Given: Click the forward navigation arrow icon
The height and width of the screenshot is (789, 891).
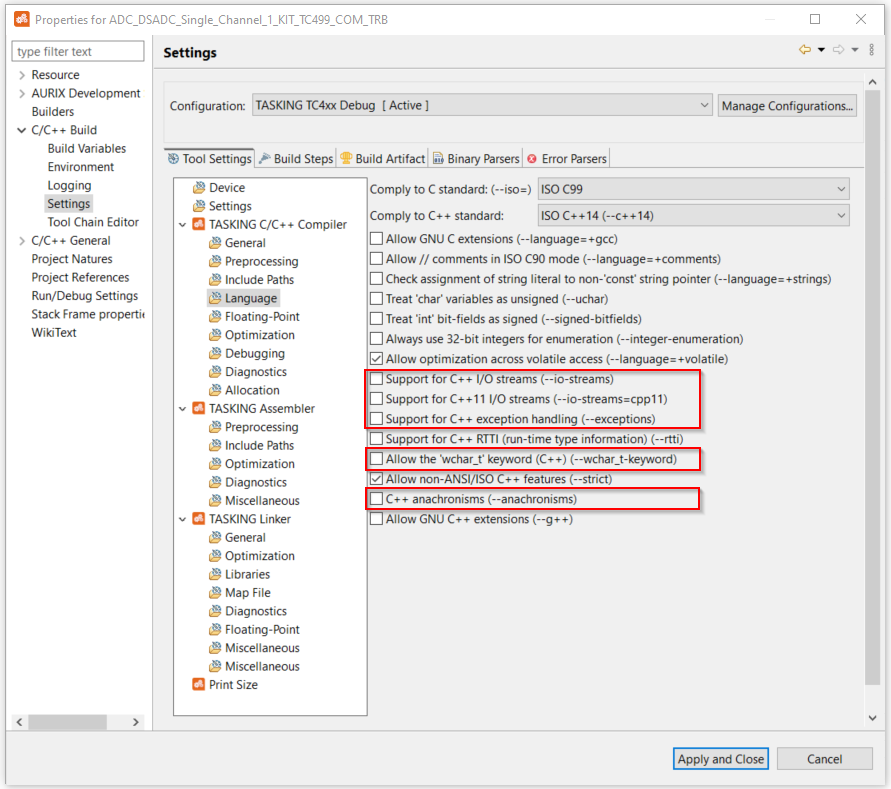Looking at the screenshot, I should point(839,50).
